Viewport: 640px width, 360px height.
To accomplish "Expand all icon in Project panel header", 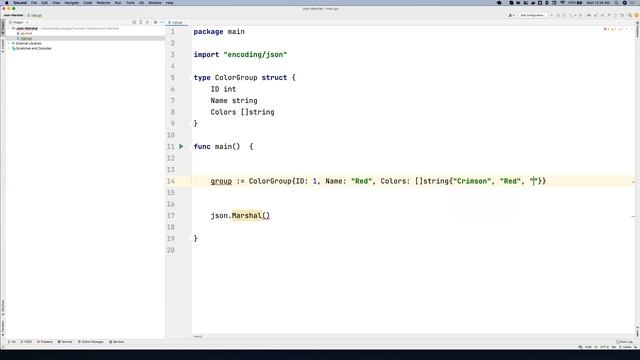I will pyautogui.click(x=141, y=22).
